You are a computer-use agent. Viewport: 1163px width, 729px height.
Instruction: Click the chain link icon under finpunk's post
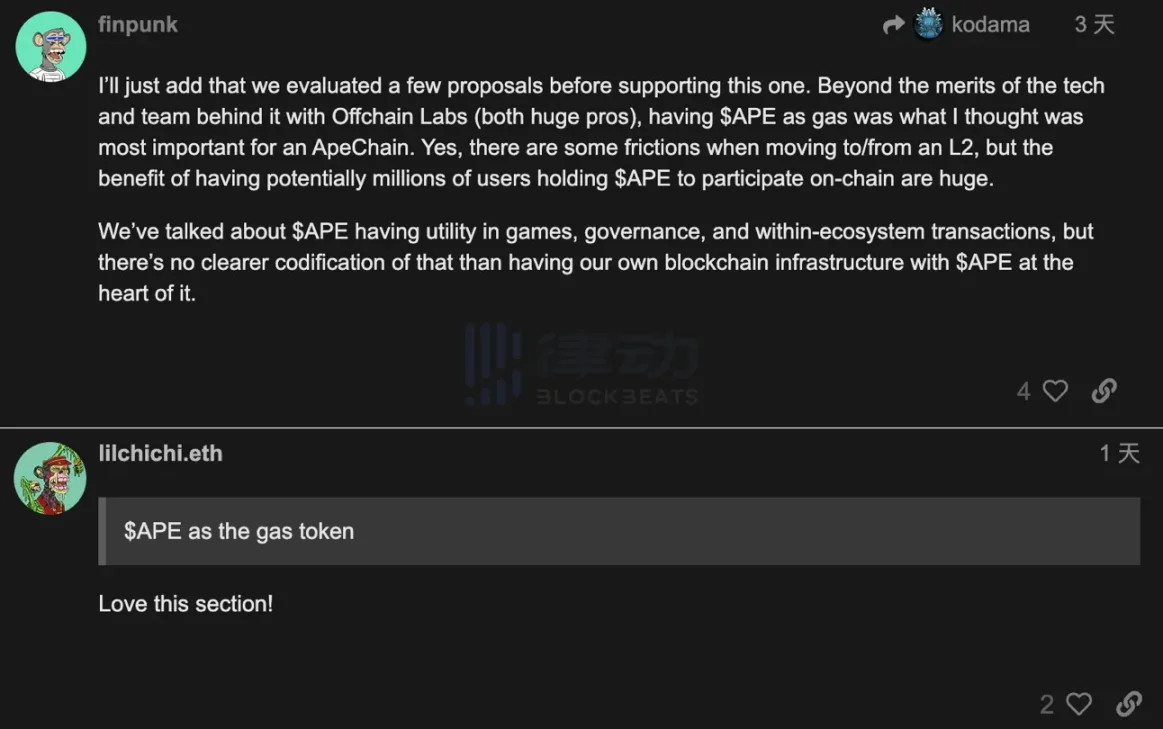[1104, 391]
